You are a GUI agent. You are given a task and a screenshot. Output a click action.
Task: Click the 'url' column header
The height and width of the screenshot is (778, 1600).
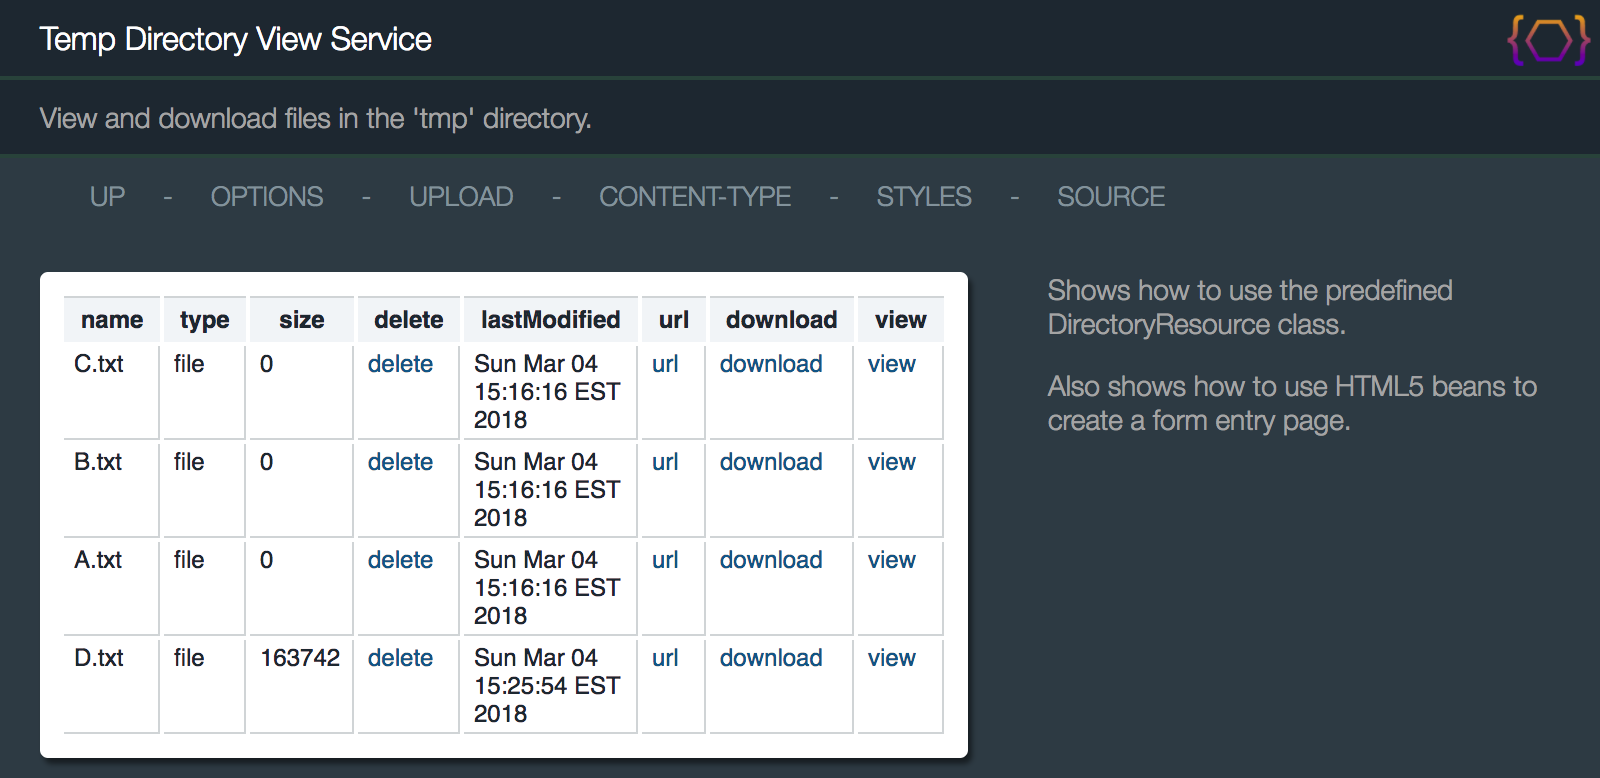[x=674, y=320]
